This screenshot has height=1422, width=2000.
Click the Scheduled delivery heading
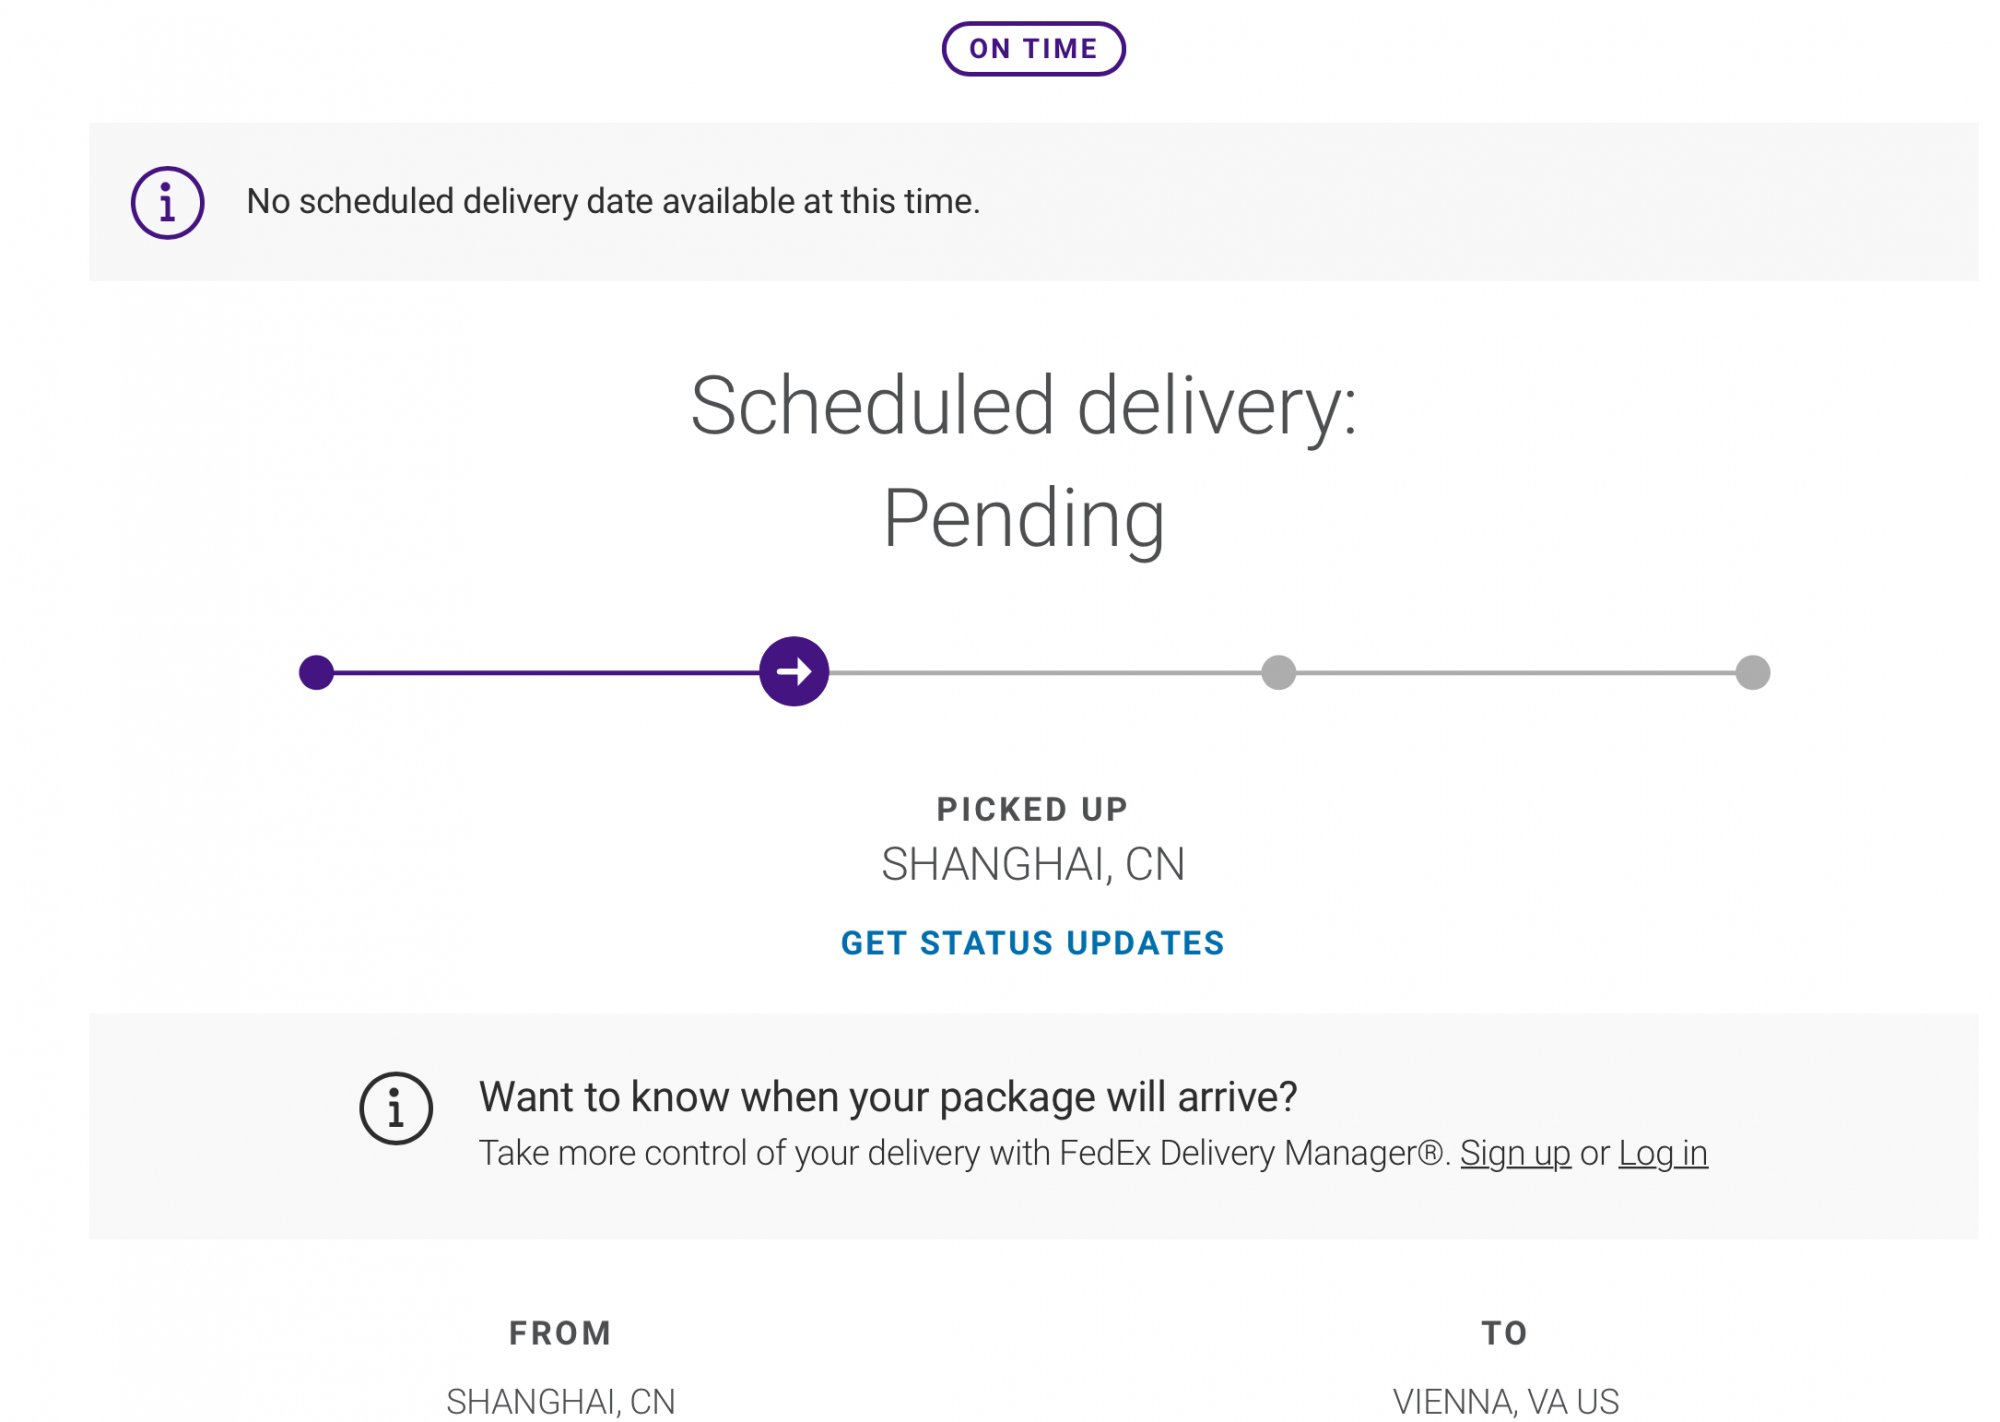point(1023,406)
